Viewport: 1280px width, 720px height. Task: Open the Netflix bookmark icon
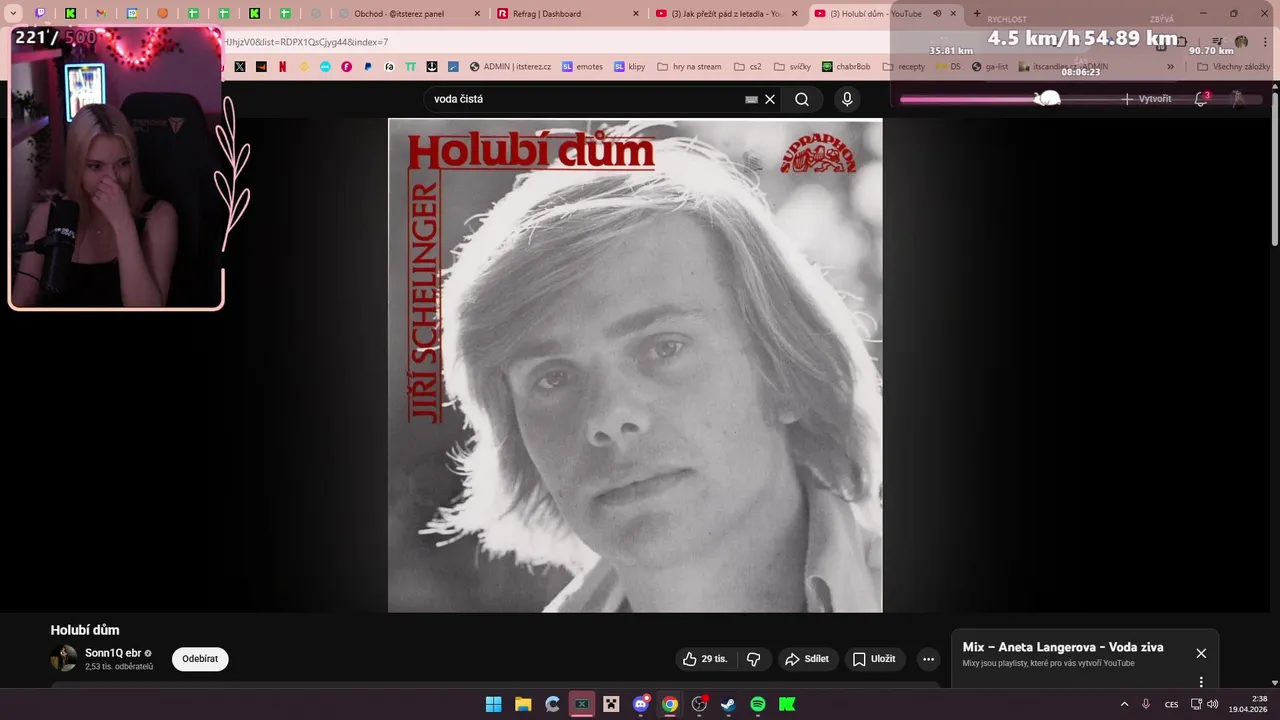[283, 67]
